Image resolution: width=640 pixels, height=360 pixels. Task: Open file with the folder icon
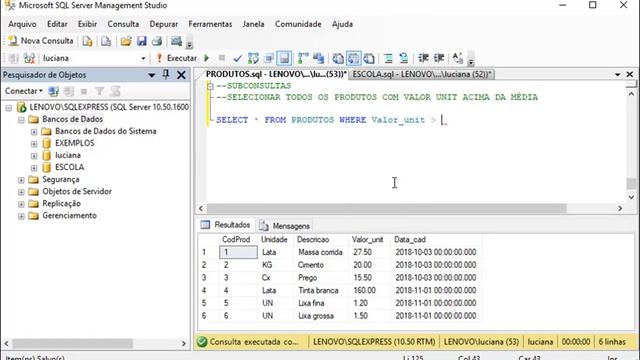126,41
